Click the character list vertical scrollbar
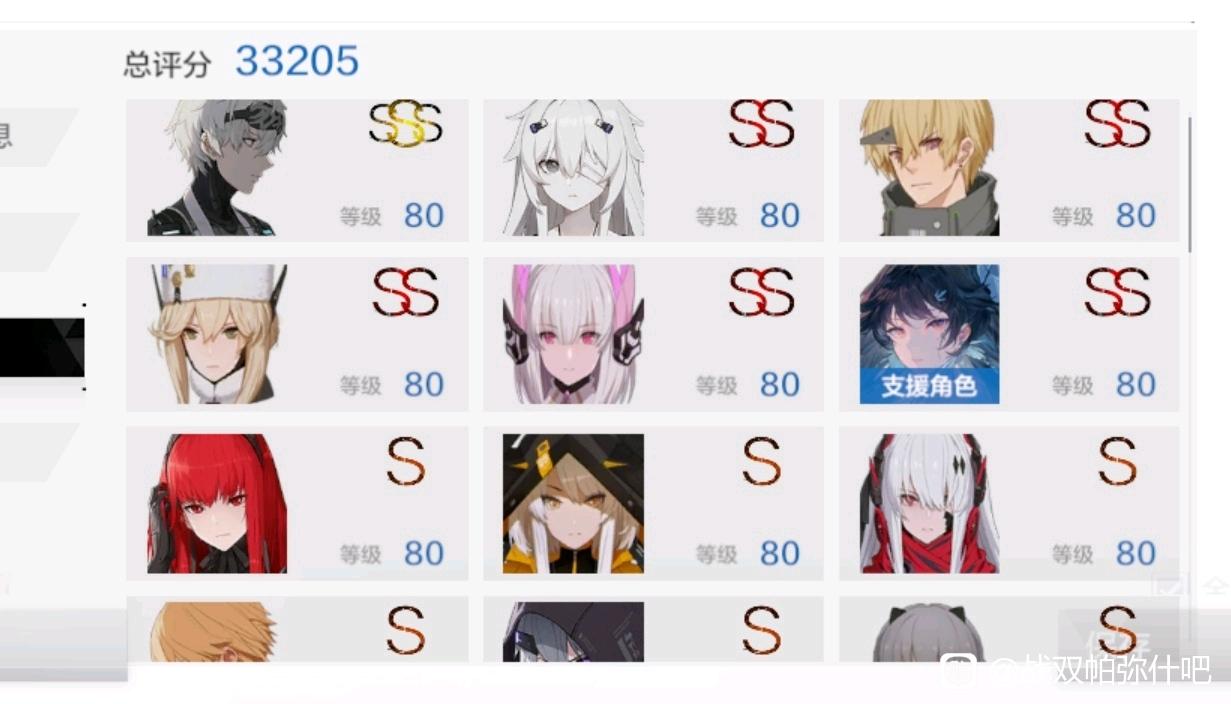 tap(1190, 185)
